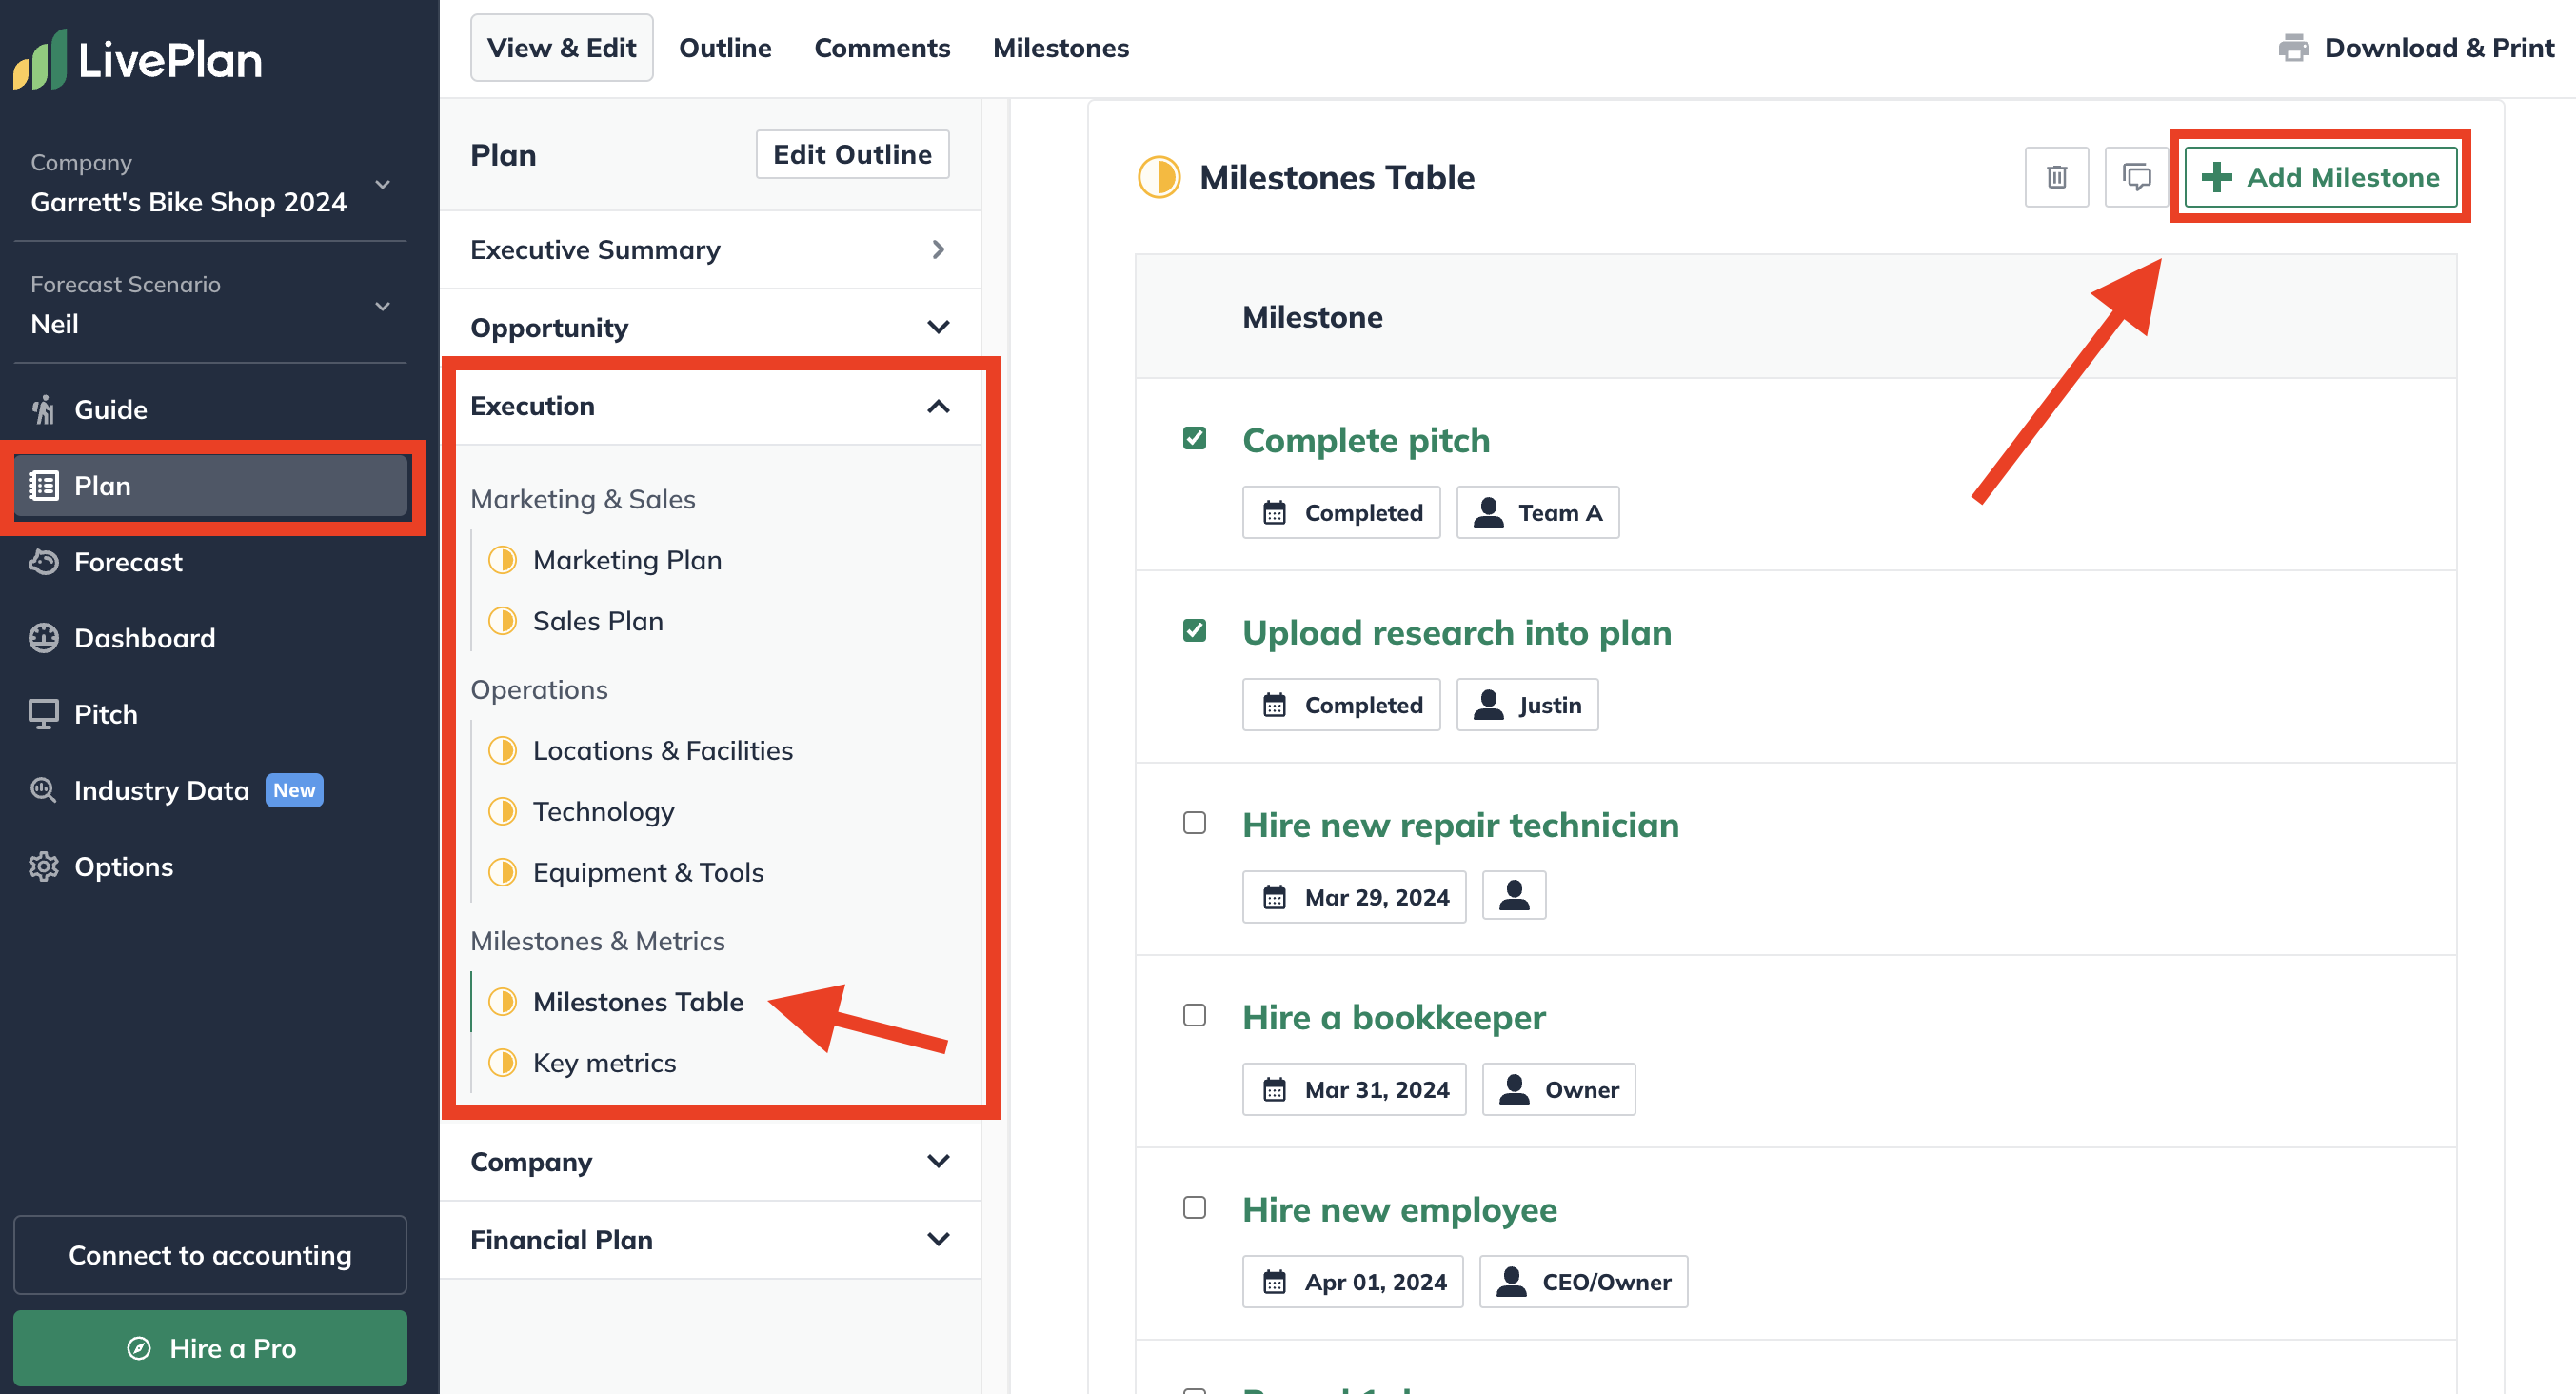This screenshot has height=1394, width=2576.
Task: Expand the Financial Plan section
Action: click(710, 1239)
